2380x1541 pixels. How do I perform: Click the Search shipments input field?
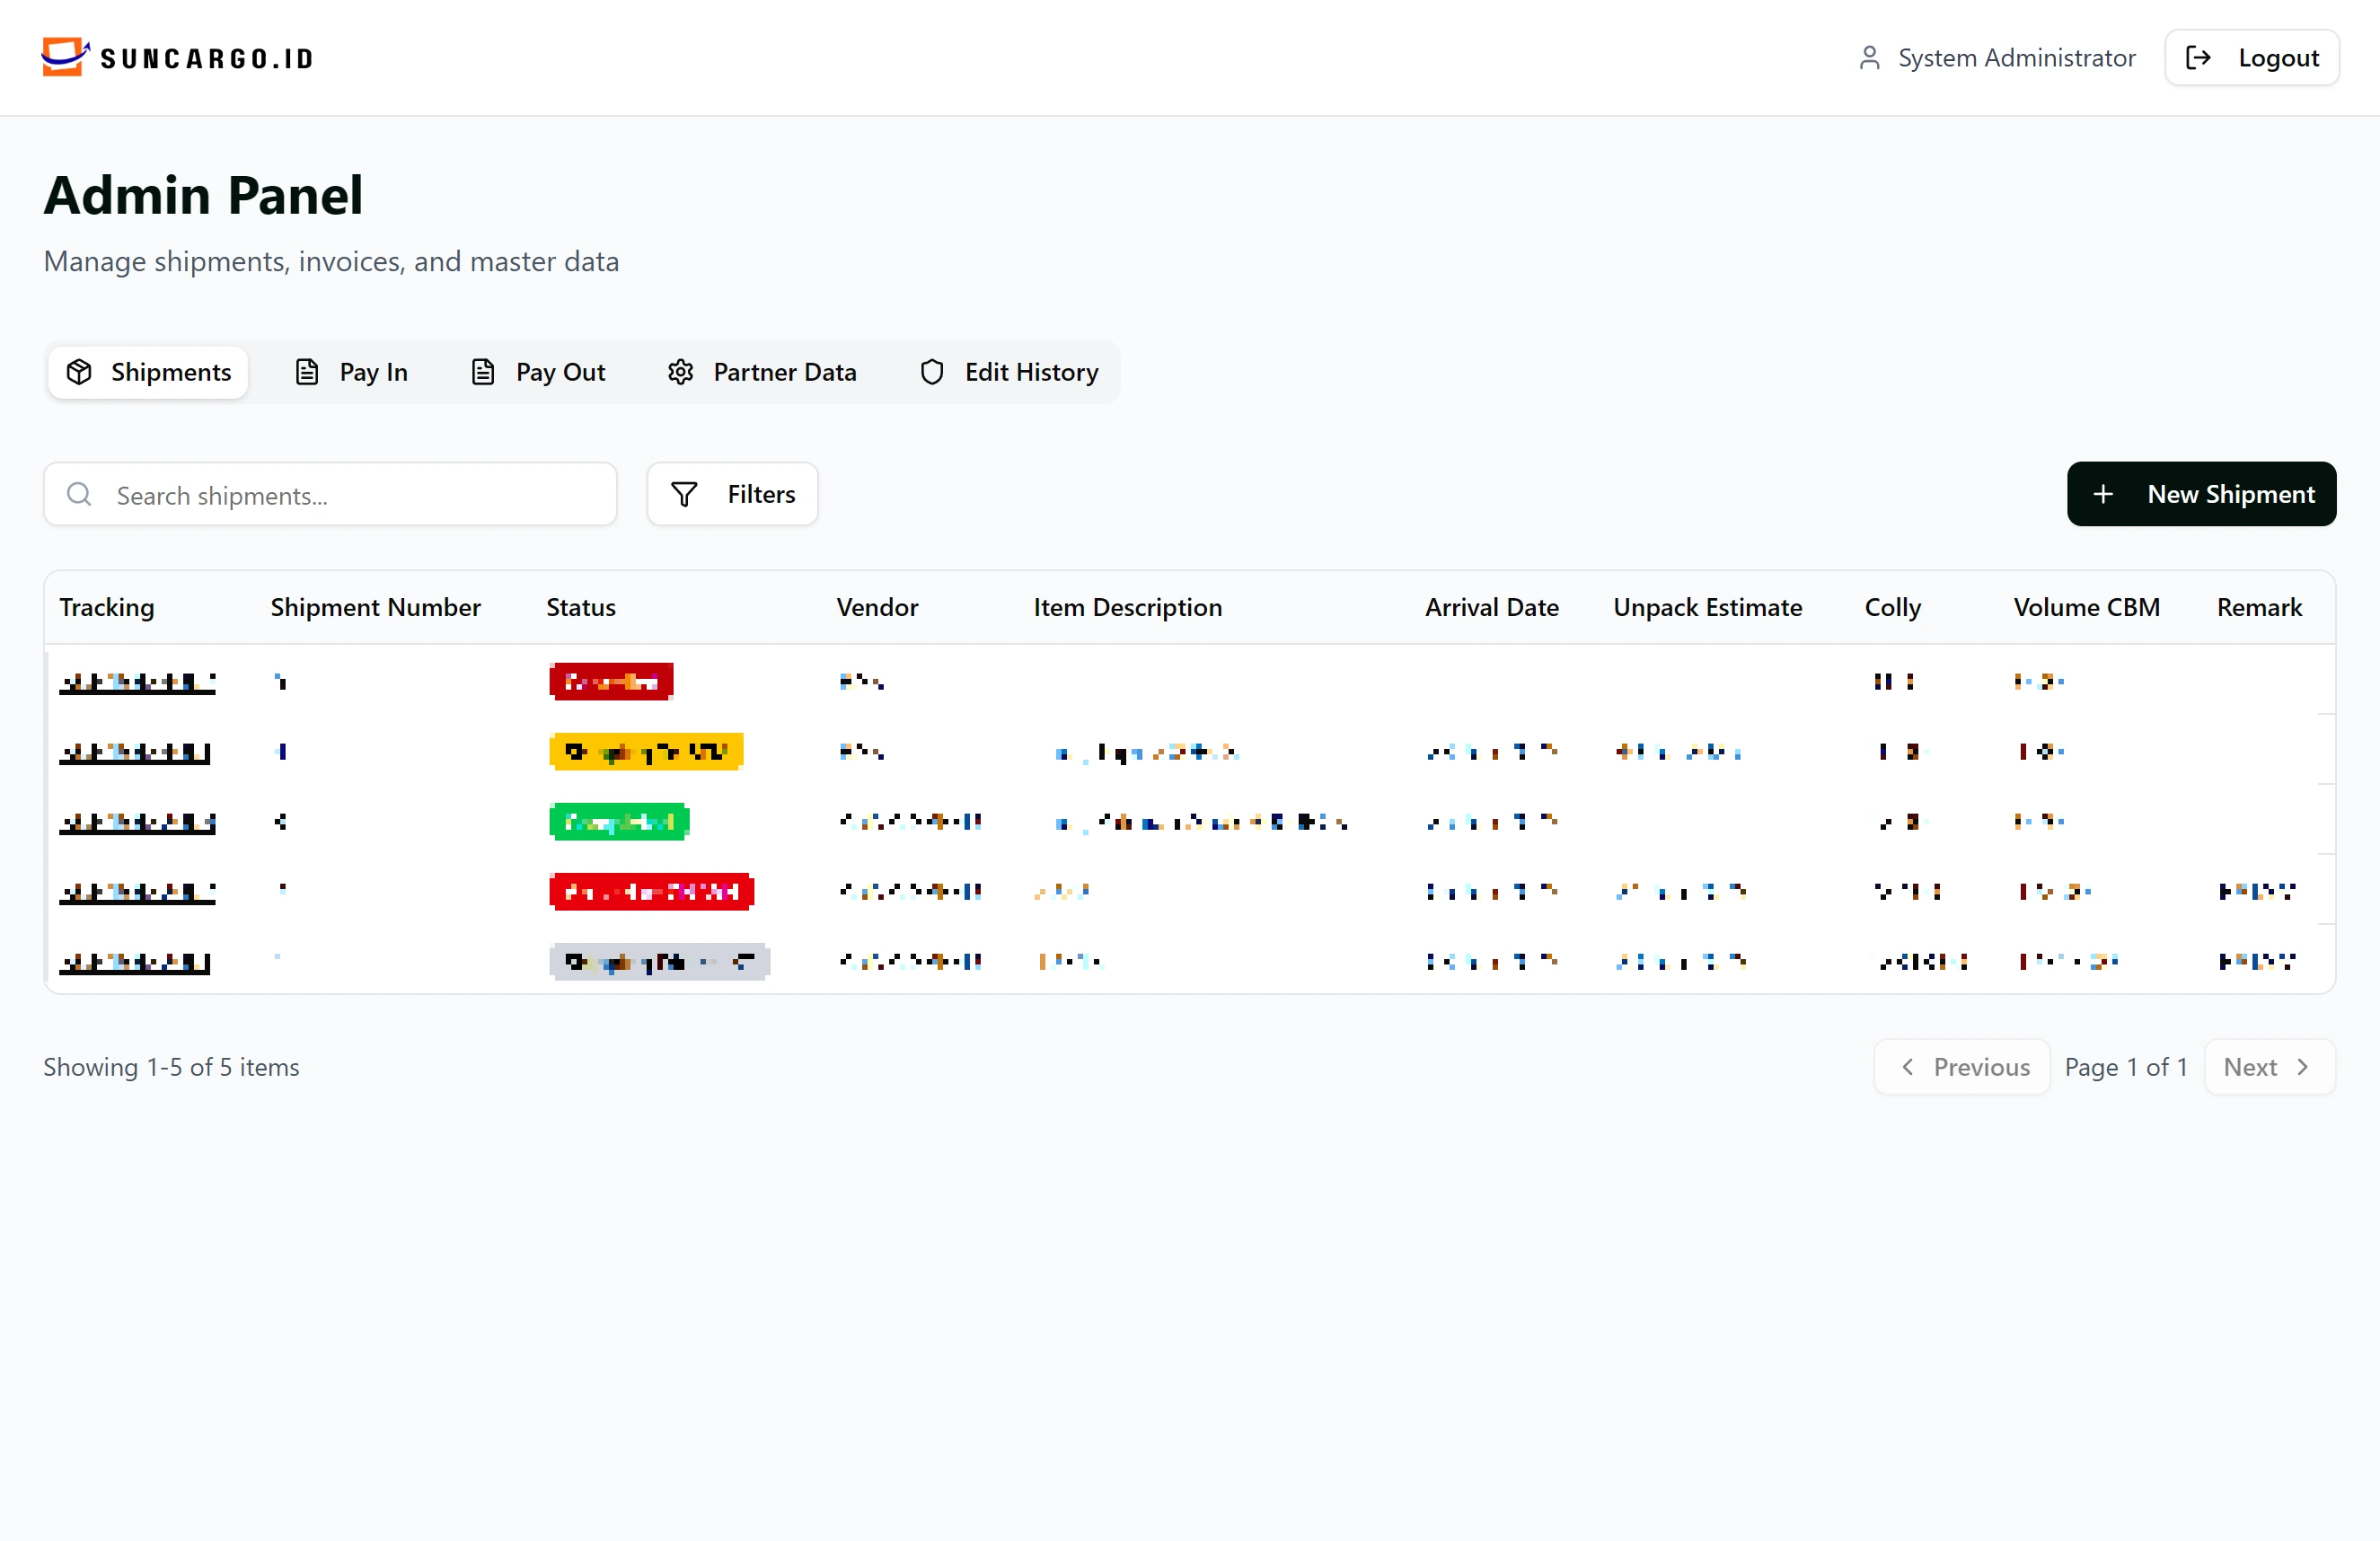click(330, 494)
